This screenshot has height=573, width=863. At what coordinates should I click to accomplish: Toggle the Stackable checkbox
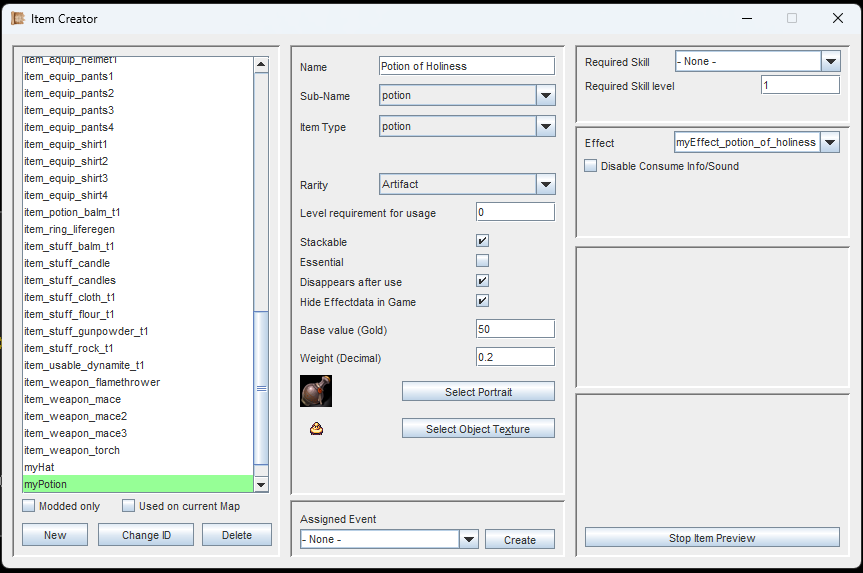[x=482, y=242]
